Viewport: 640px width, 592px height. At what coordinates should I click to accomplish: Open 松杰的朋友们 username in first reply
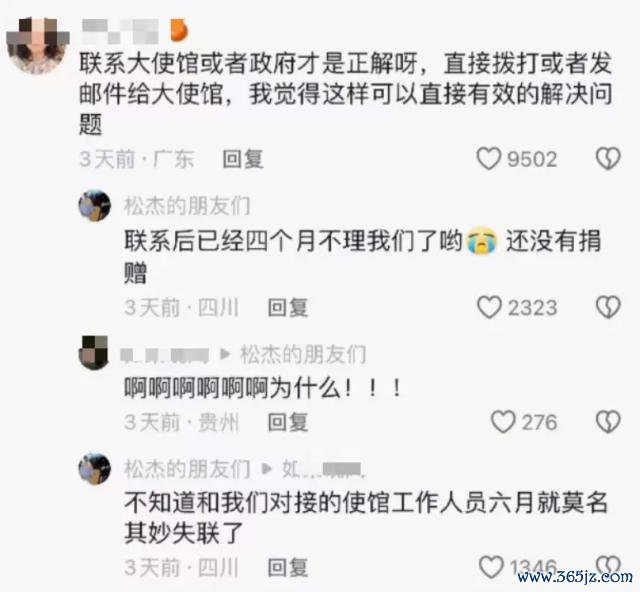(187, 205)
